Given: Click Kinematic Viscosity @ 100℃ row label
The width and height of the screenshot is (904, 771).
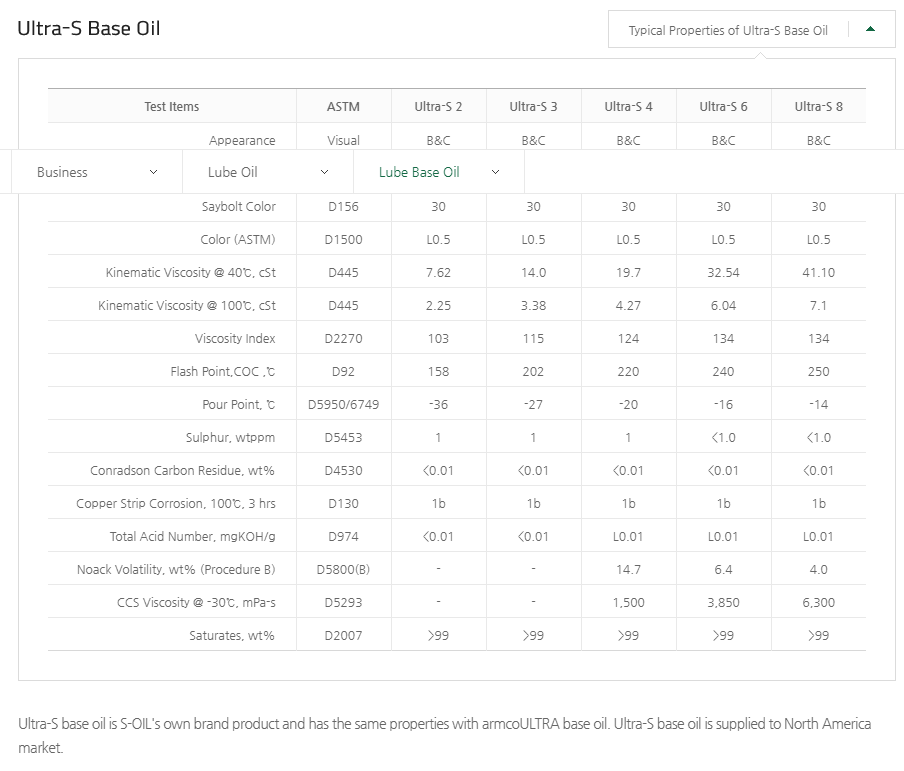Looking at the screenshot, I should click(187, 305).
